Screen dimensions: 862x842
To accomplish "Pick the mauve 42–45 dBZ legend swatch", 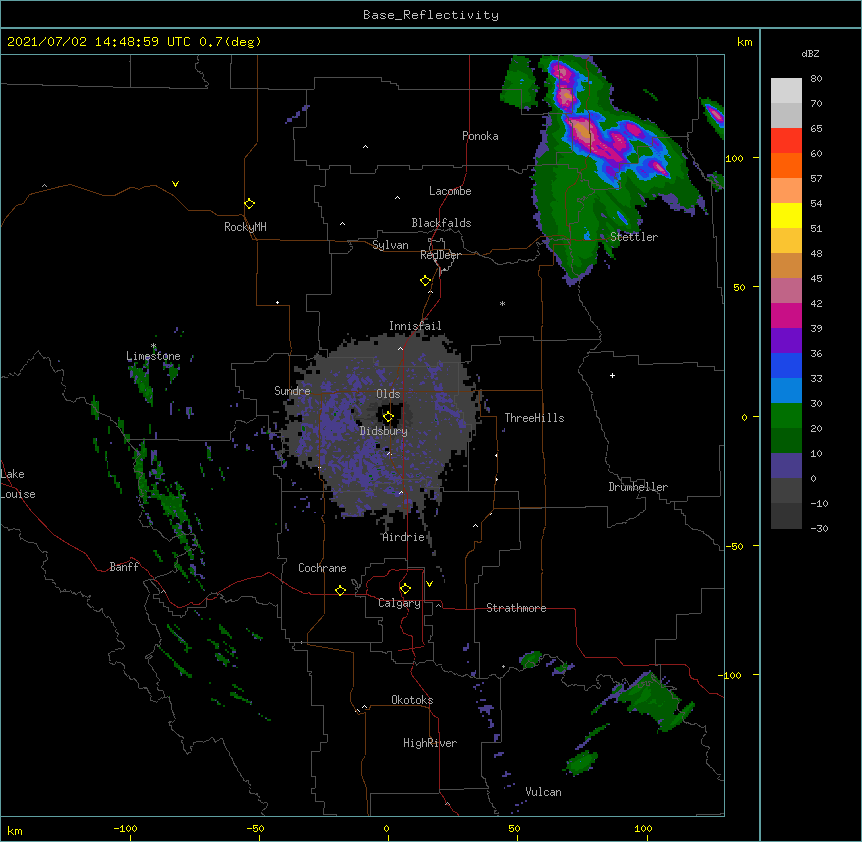I will (x=786, y=290).
